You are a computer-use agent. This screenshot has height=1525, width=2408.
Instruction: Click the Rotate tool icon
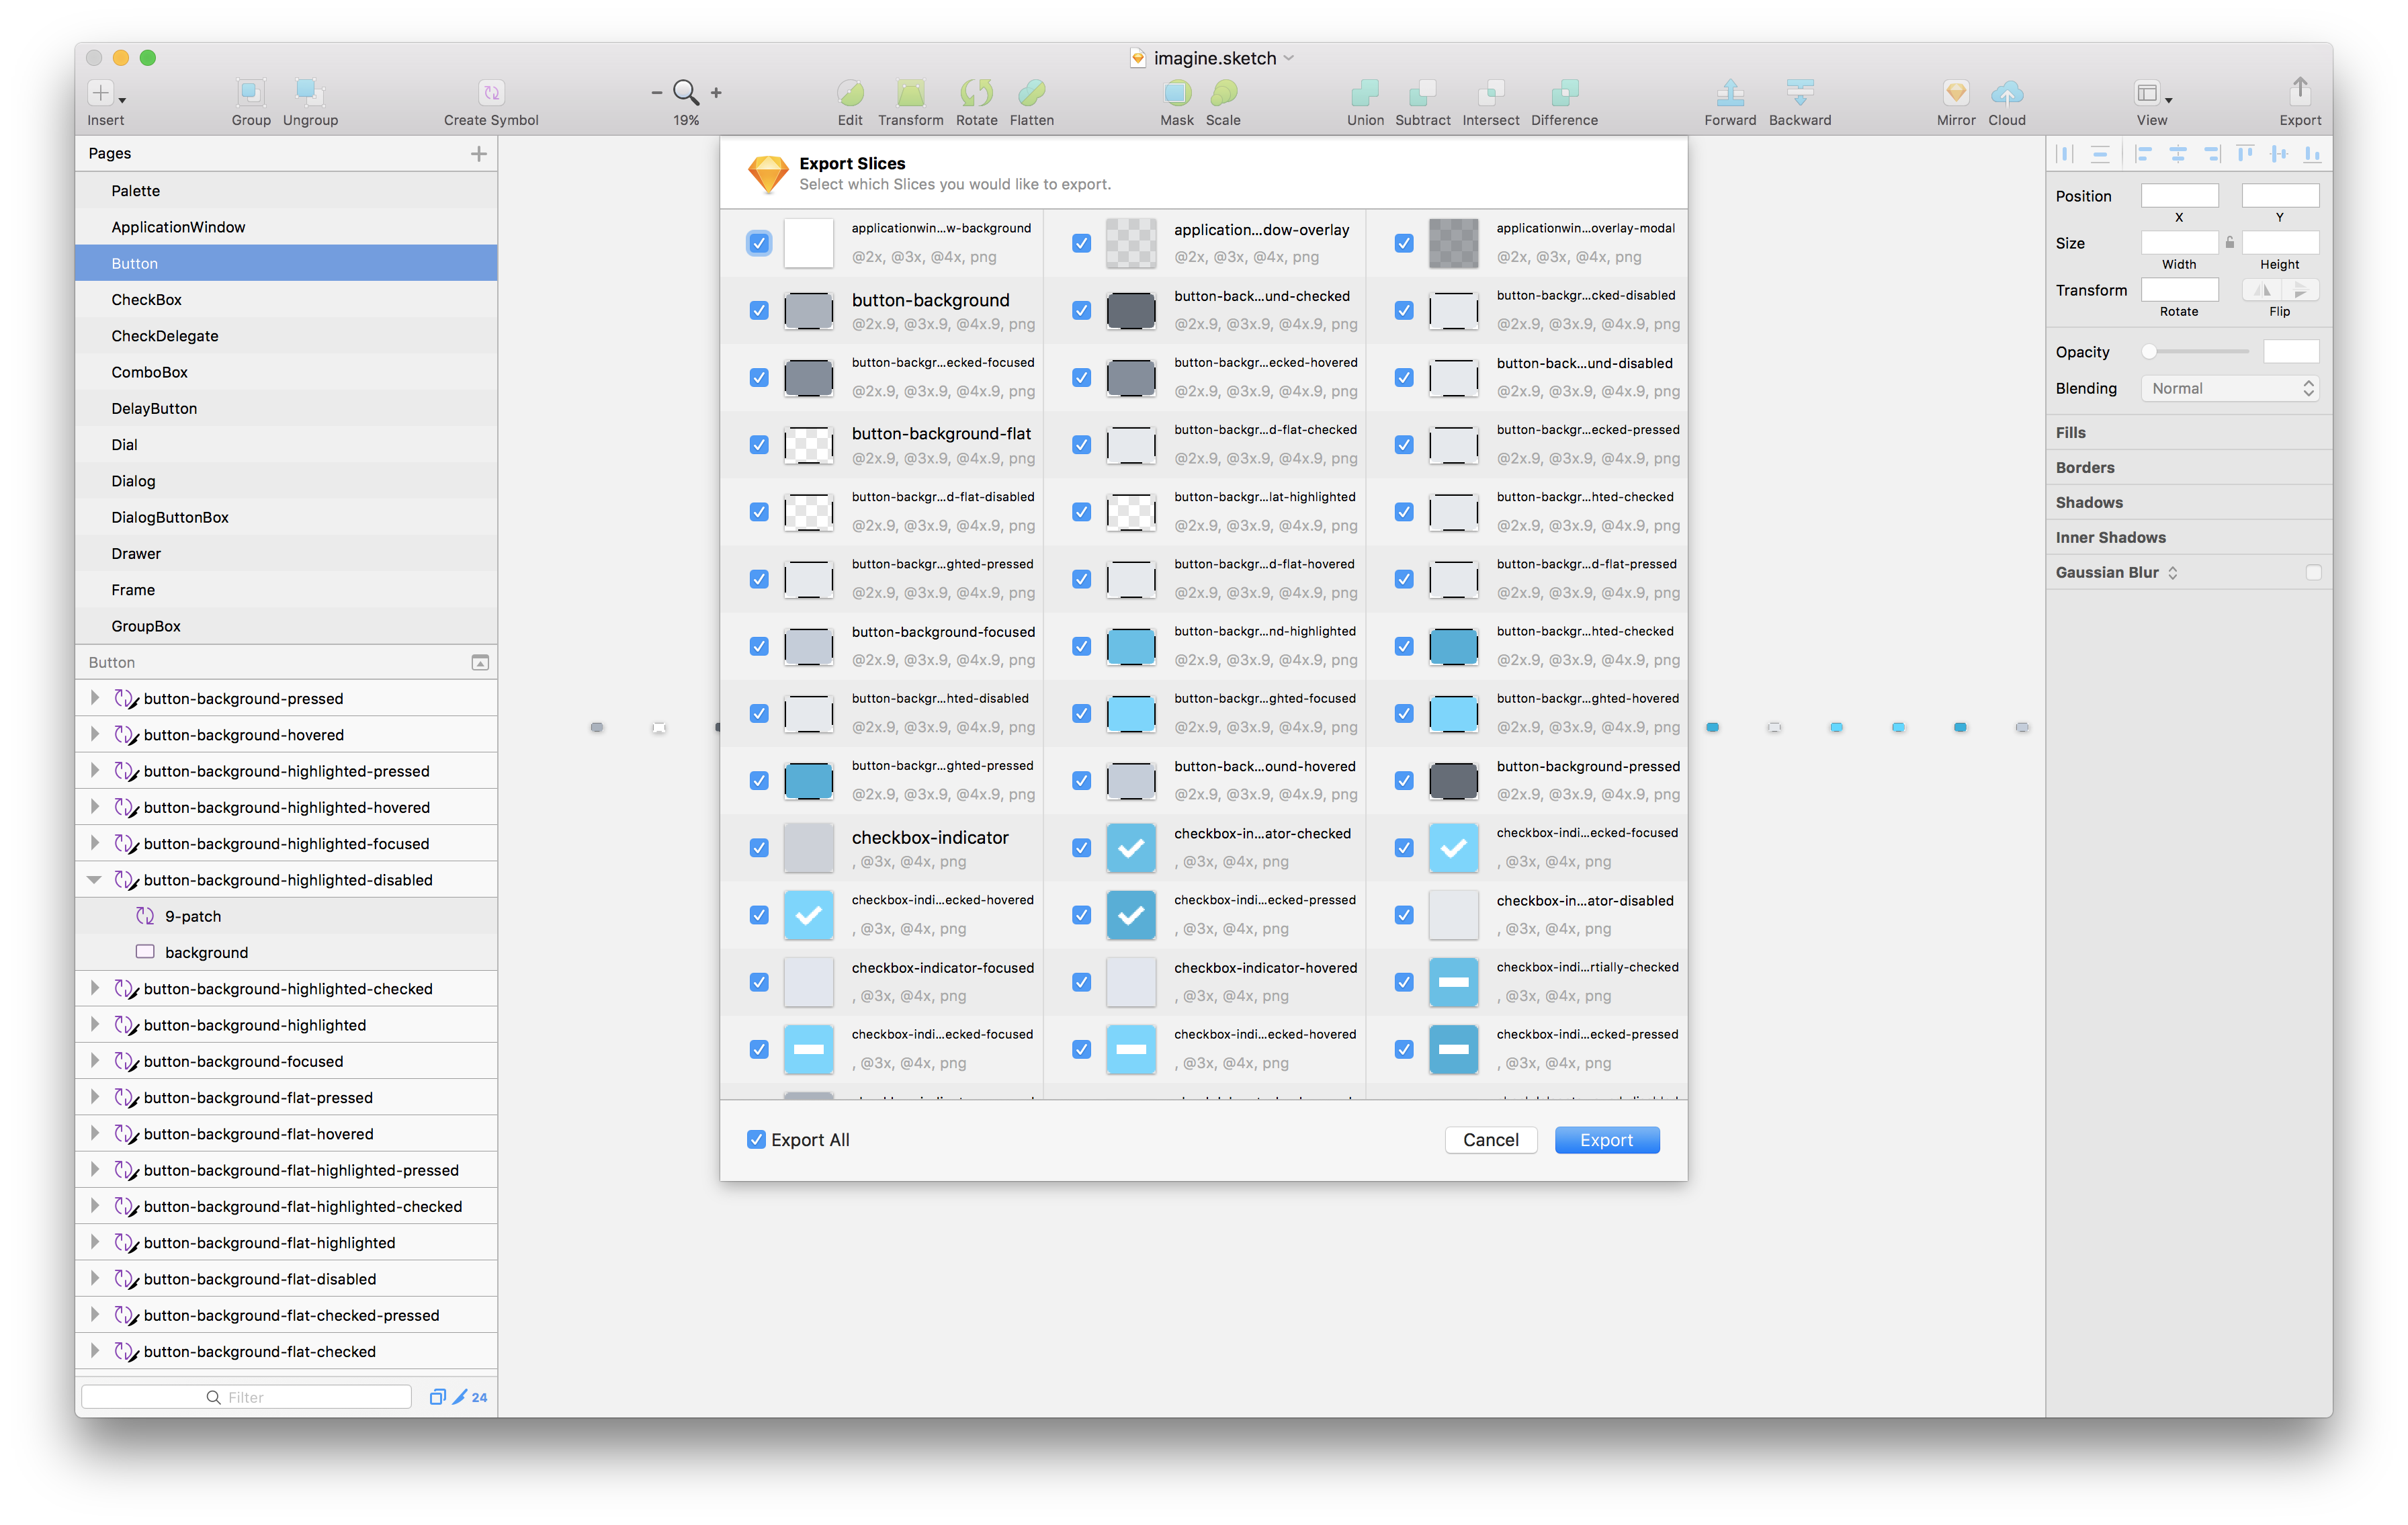976,93
